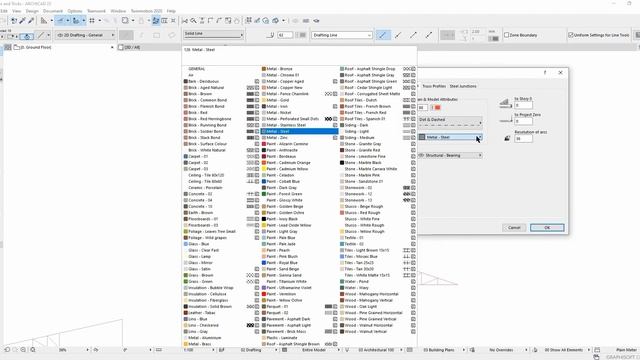Open the Solid Line linetype dropdown
640x360 pixels.
tap(214, 34)
